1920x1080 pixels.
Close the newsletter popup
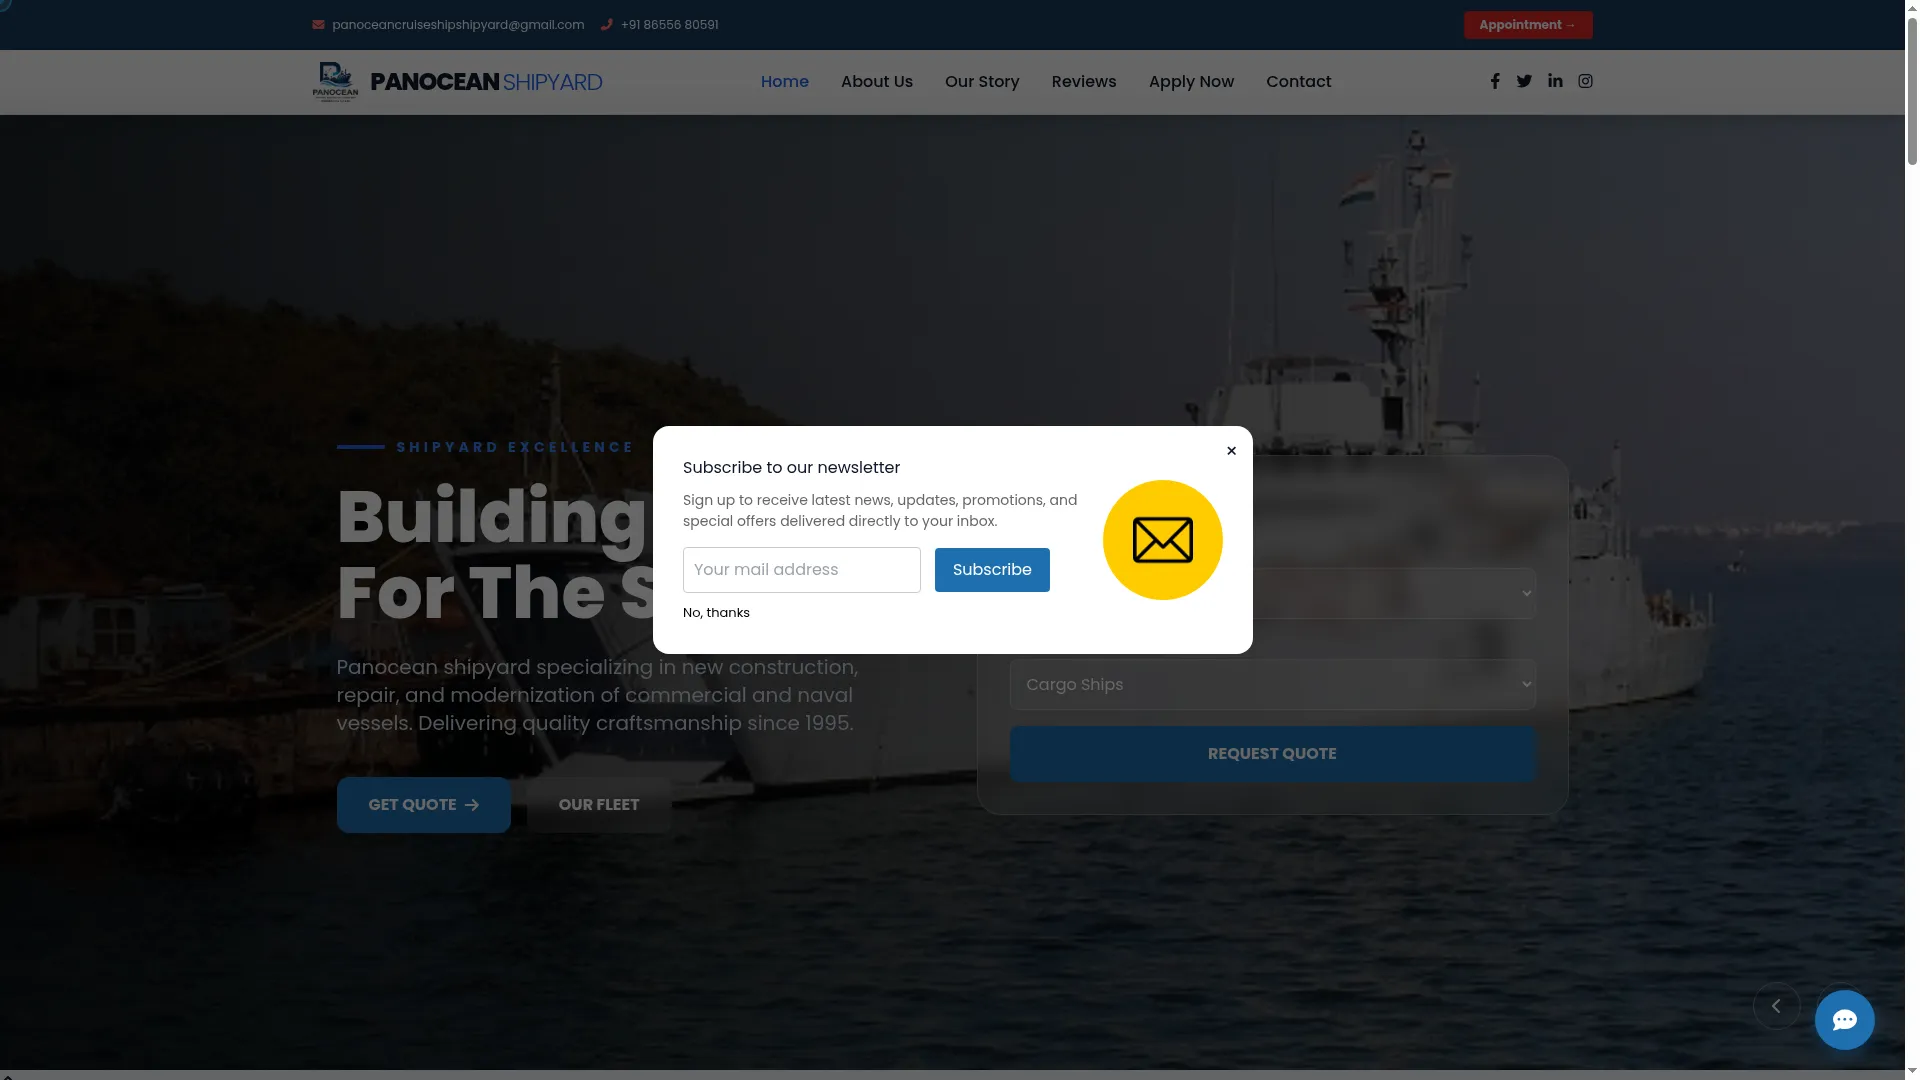[1231, 451]
